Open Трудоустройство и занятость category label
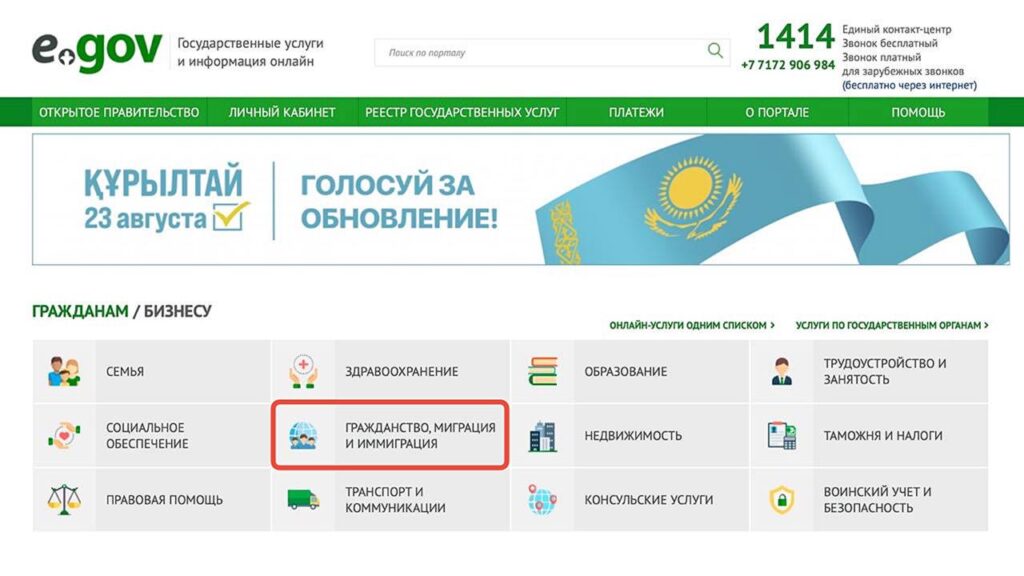The width and height of the screenshot is (1024, 576). point(885,371)
